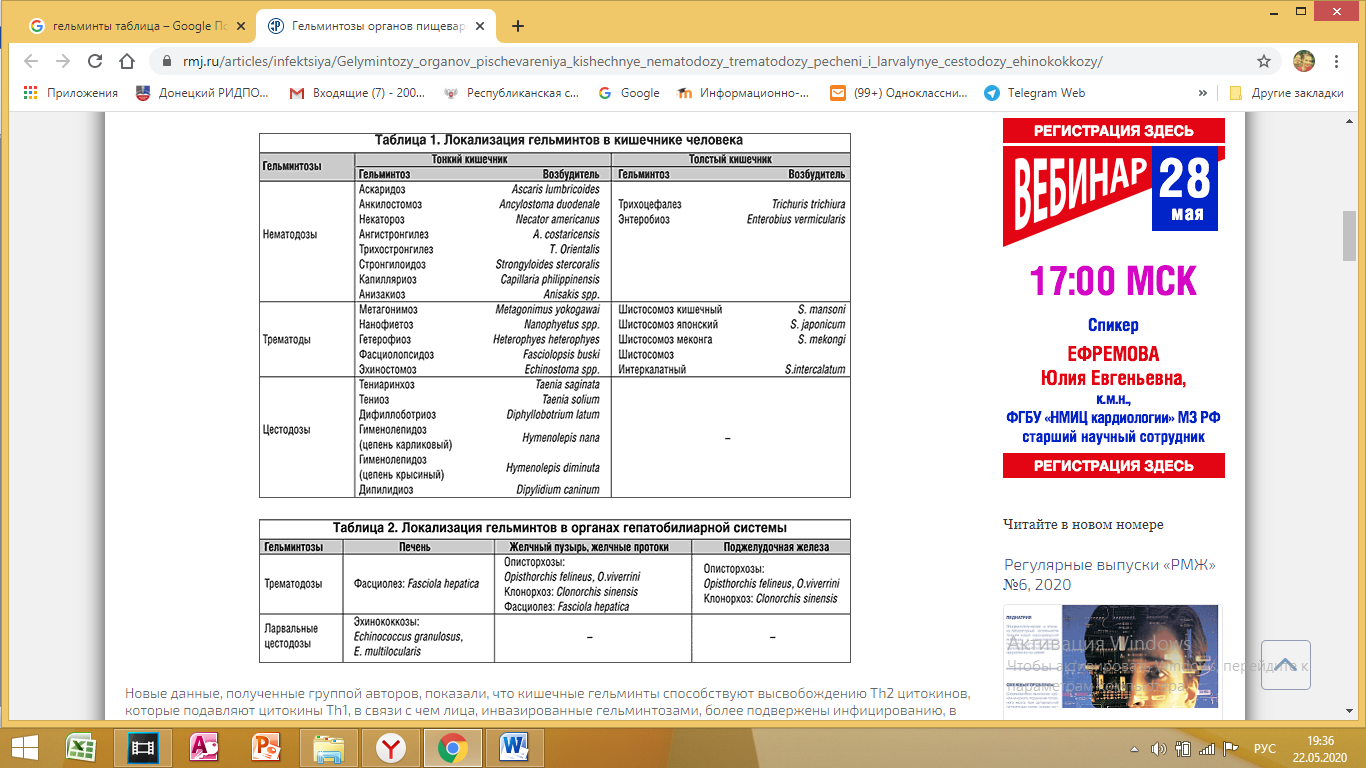Show hidden system tray icons

[1136, 748]
